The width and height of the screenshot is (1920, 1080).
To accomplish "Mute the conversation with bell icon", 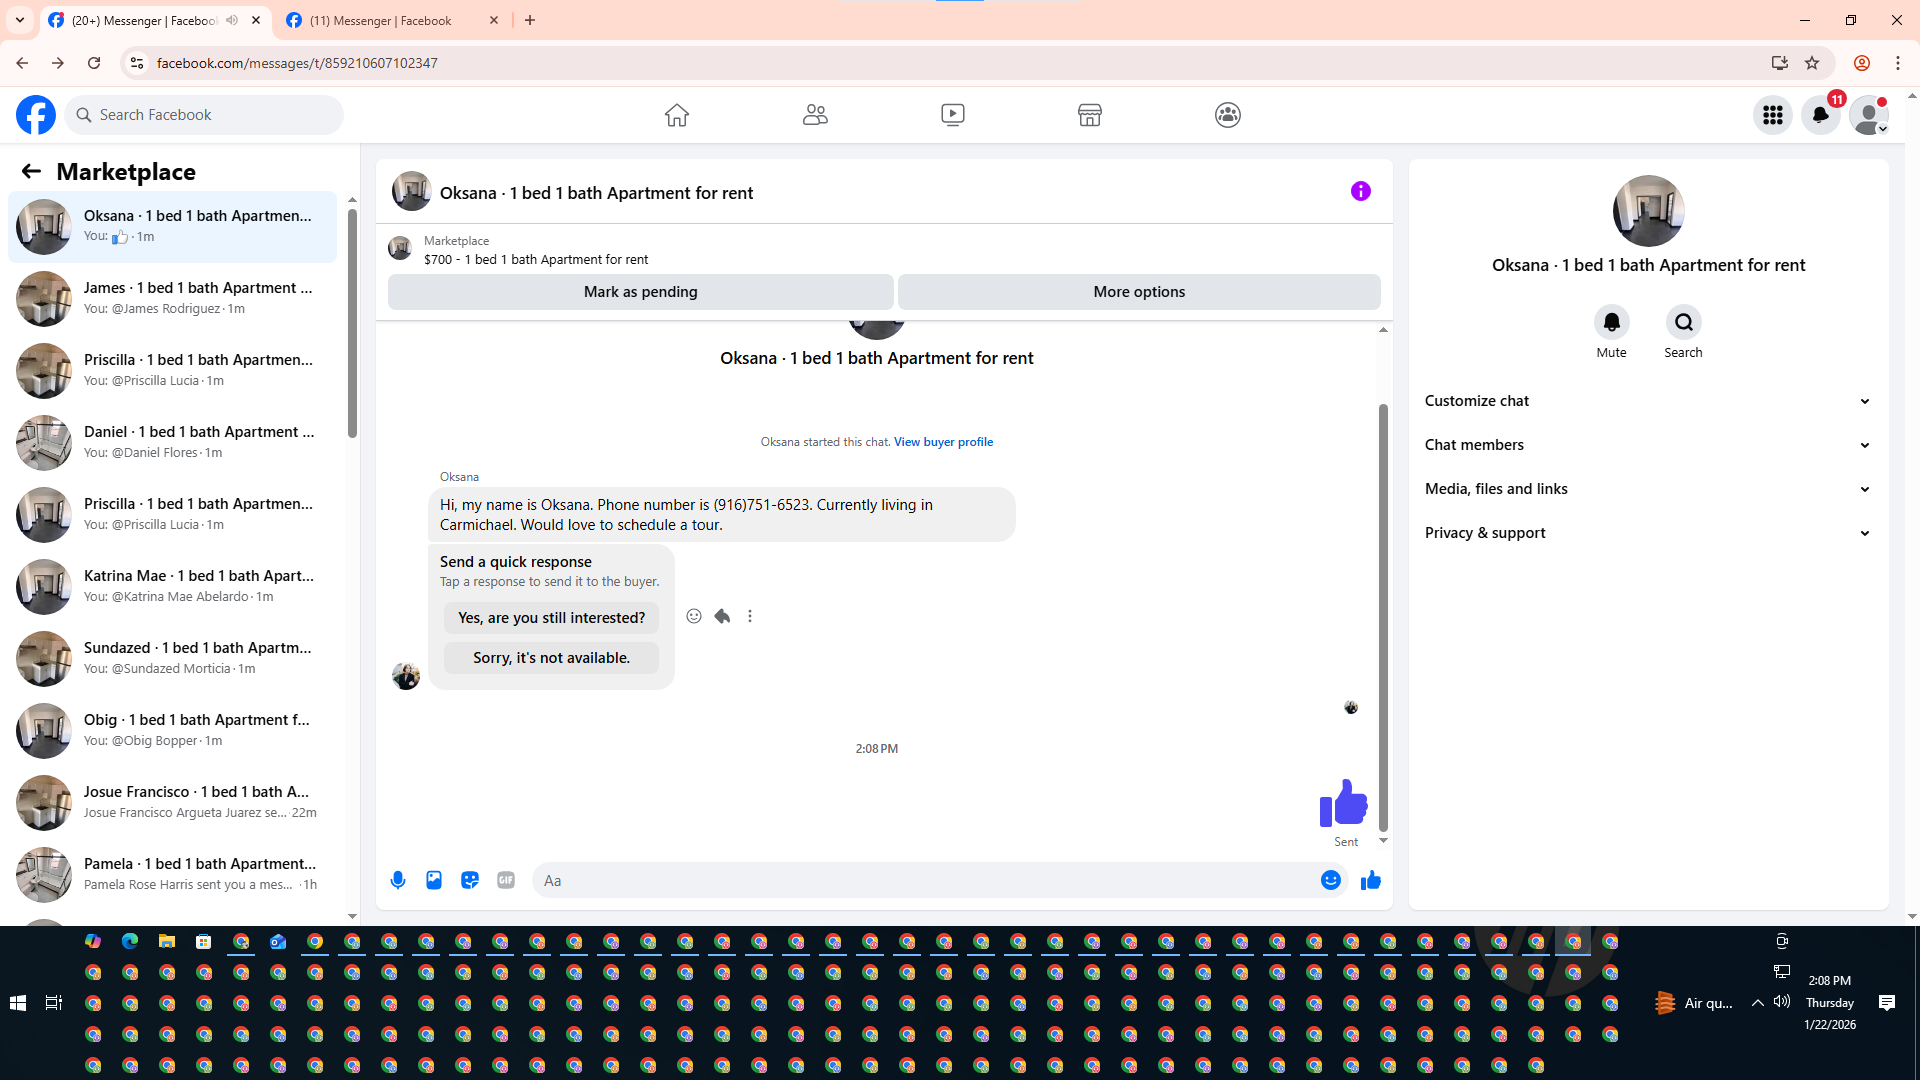I will tap(1612, 322).
